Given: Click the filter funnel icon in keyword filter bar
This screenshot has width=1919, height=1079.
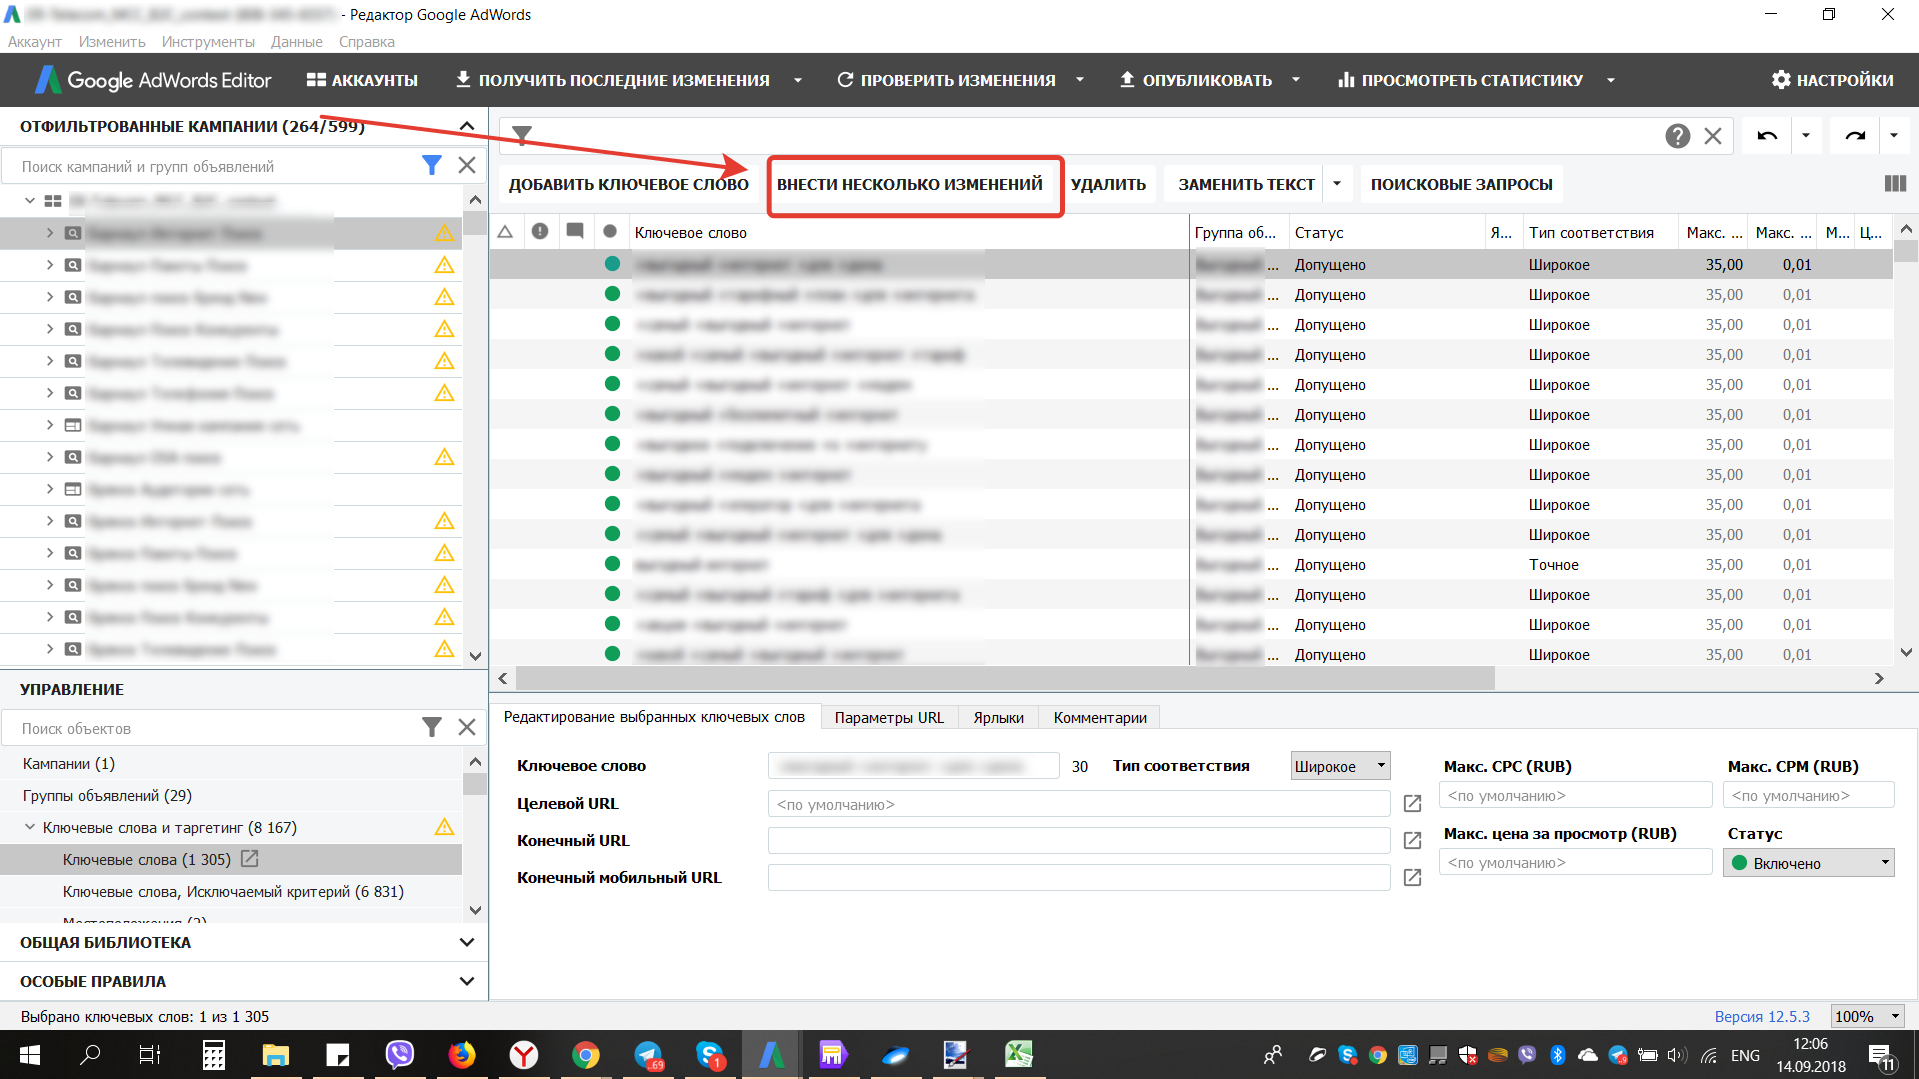Looking at the screenshot, I should pyautogui.click(x=522, y=135).
